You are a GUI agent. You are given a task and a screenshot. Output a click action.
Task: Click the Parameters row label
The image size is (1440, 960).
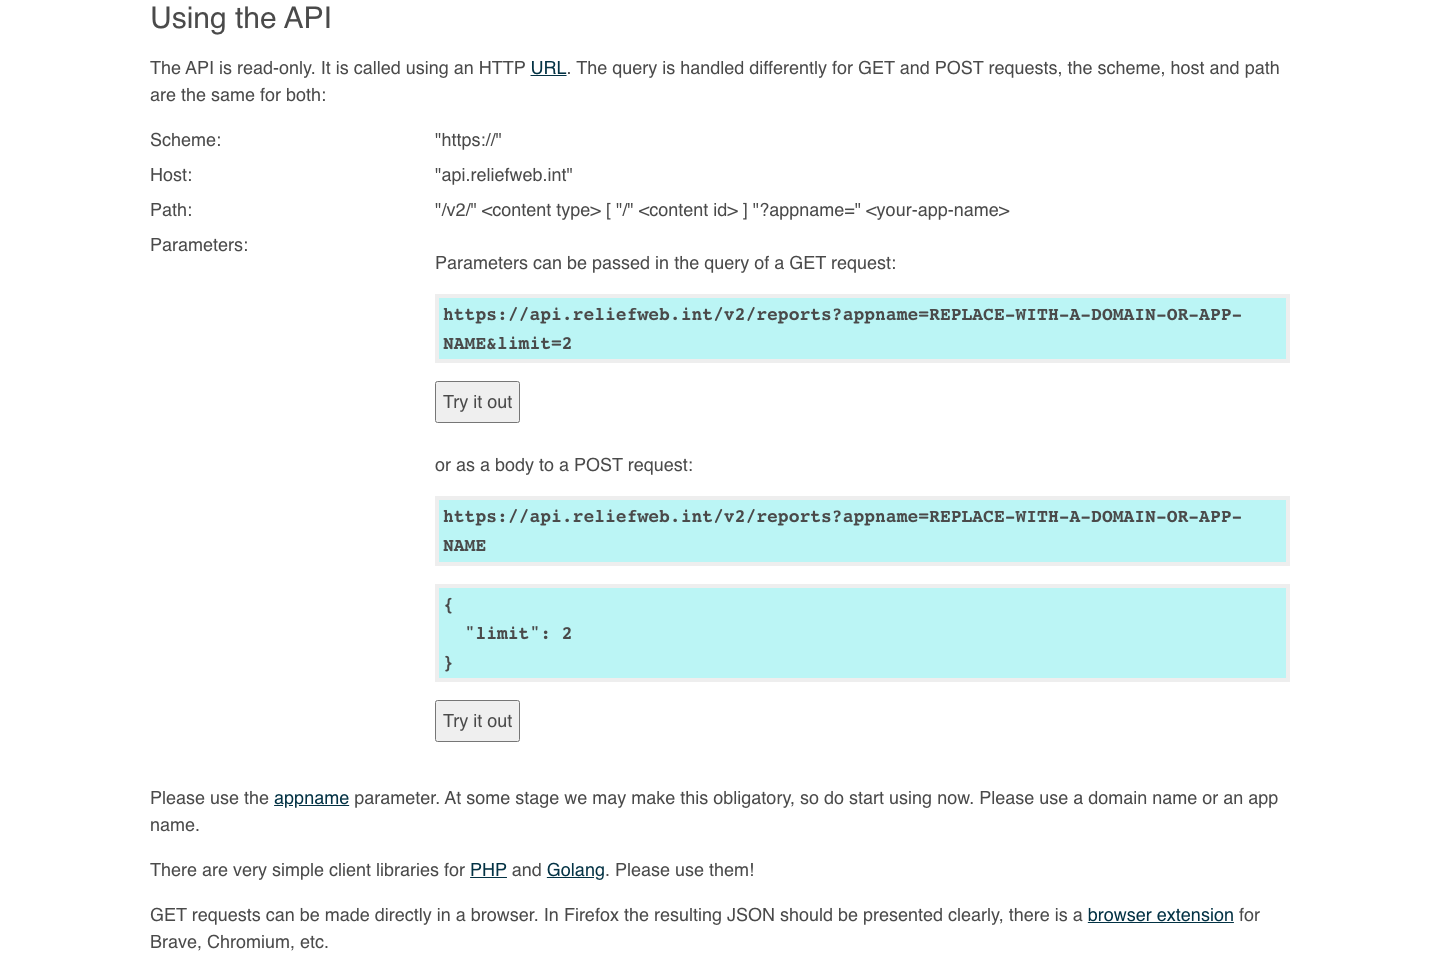tap(198, 245)
